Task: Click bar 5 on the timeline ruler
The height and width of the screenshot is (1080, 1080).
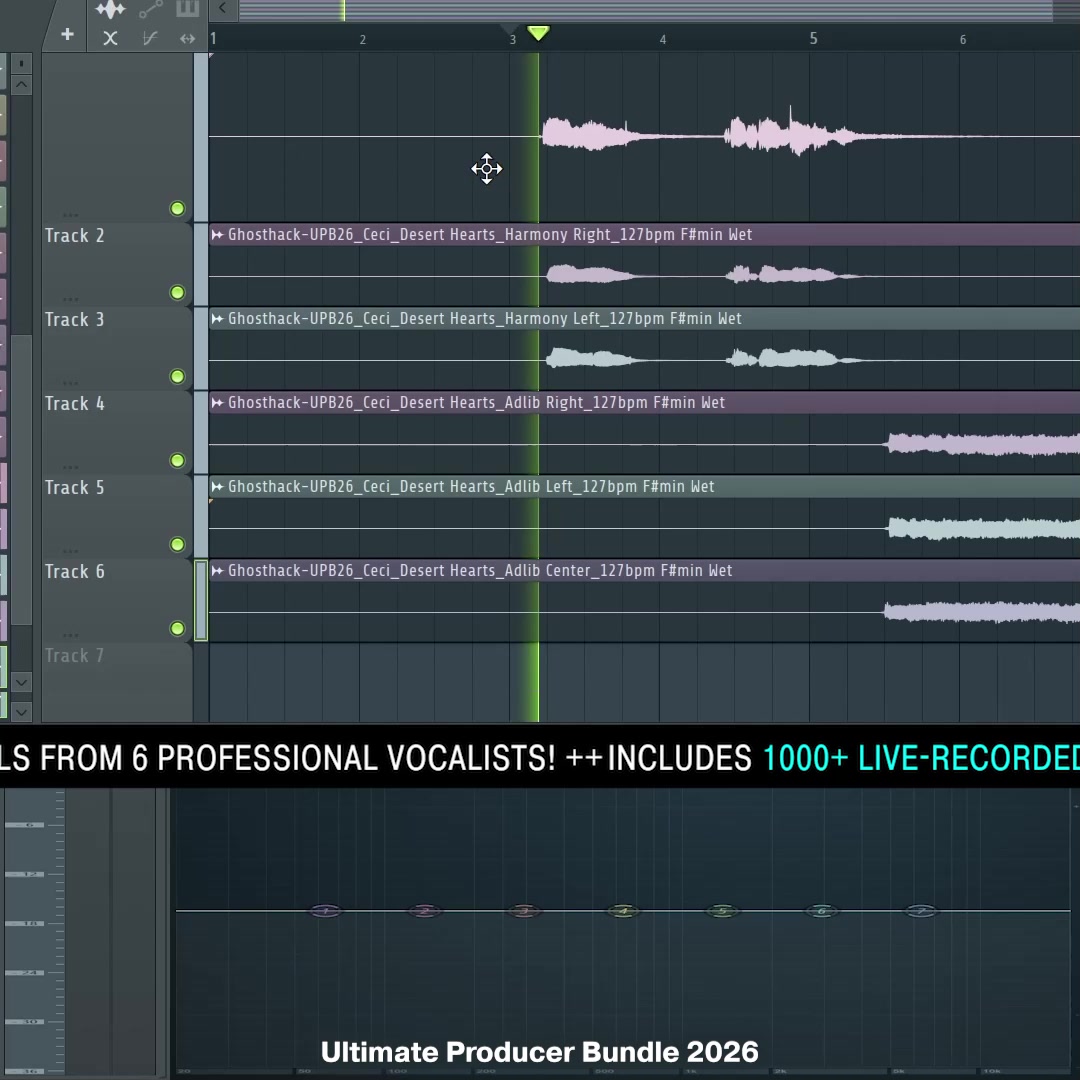Action: coord(813,39)
